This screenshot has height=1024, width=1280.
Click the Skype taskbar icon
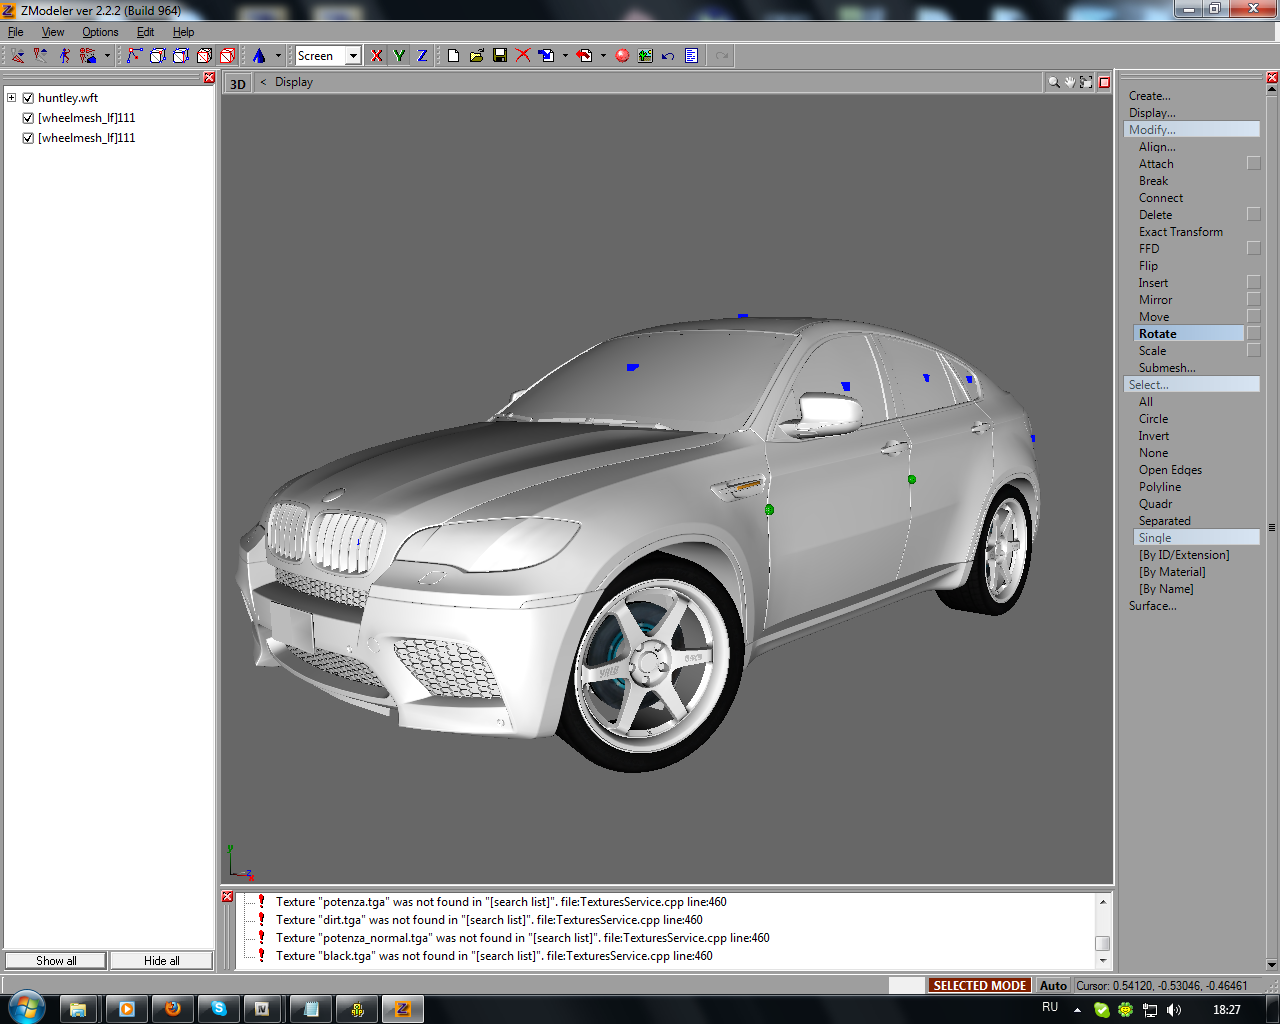pyautogui.click(x=218, y=1009)
